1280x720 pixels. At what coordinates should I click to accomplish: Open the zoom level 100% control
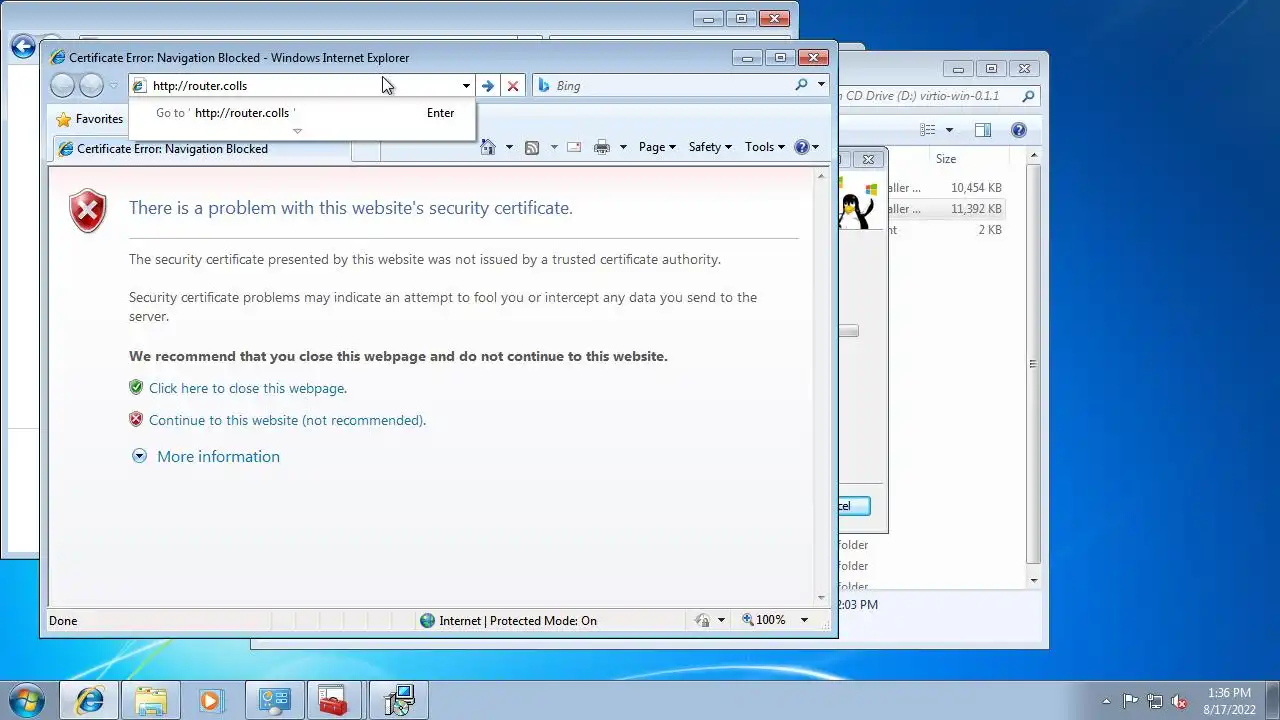pyautogui.click(x=764, y=621)
